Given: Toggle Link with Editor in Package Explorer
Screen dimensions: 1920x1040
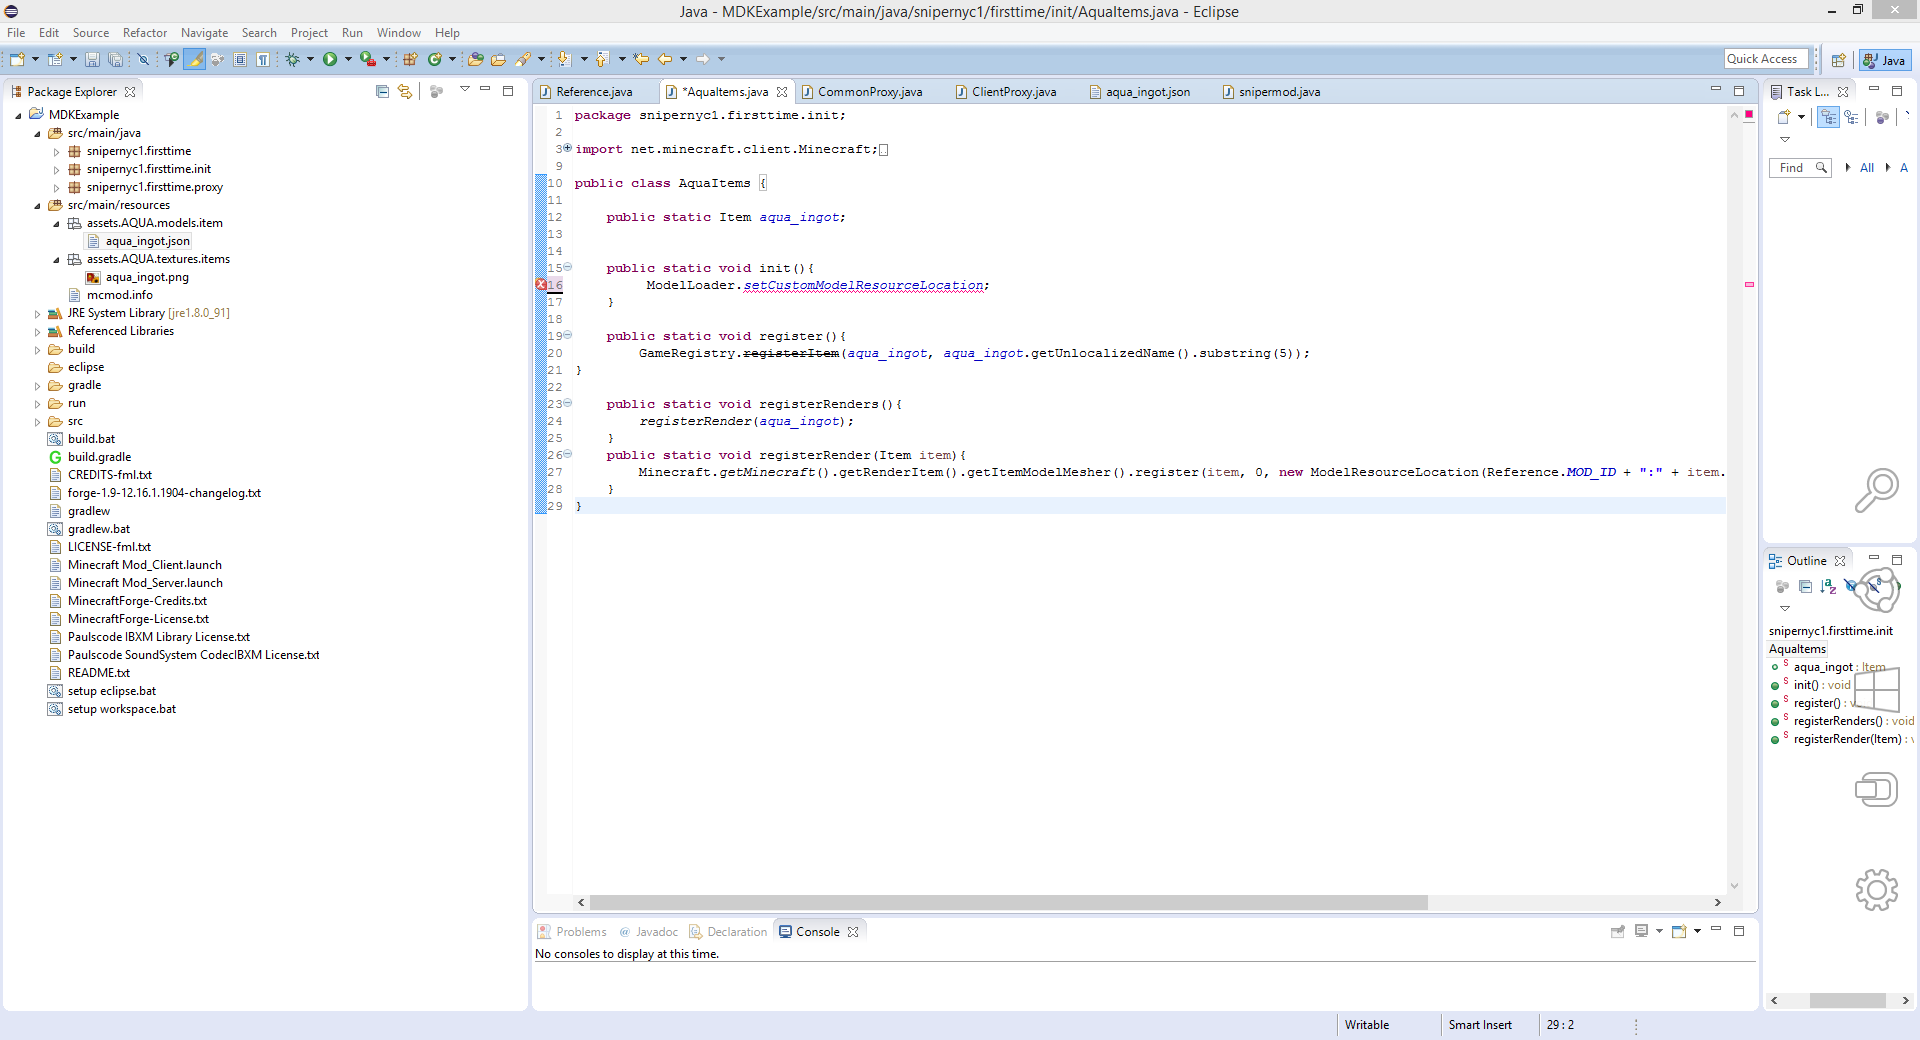Looking at the screenshot, I should (x=404, y=91).
